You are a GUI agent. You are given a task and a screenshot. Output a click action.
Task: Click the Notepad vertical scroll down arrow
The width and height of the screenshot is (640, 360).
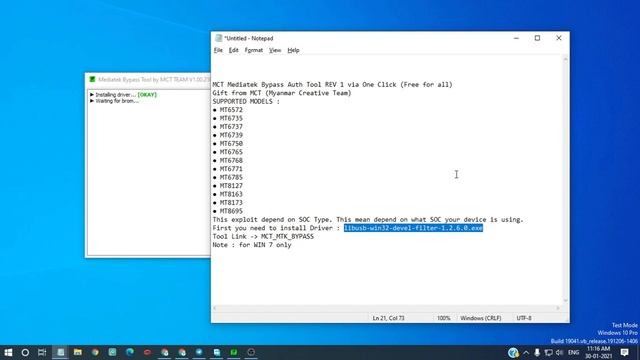click(x=565, y=301)
